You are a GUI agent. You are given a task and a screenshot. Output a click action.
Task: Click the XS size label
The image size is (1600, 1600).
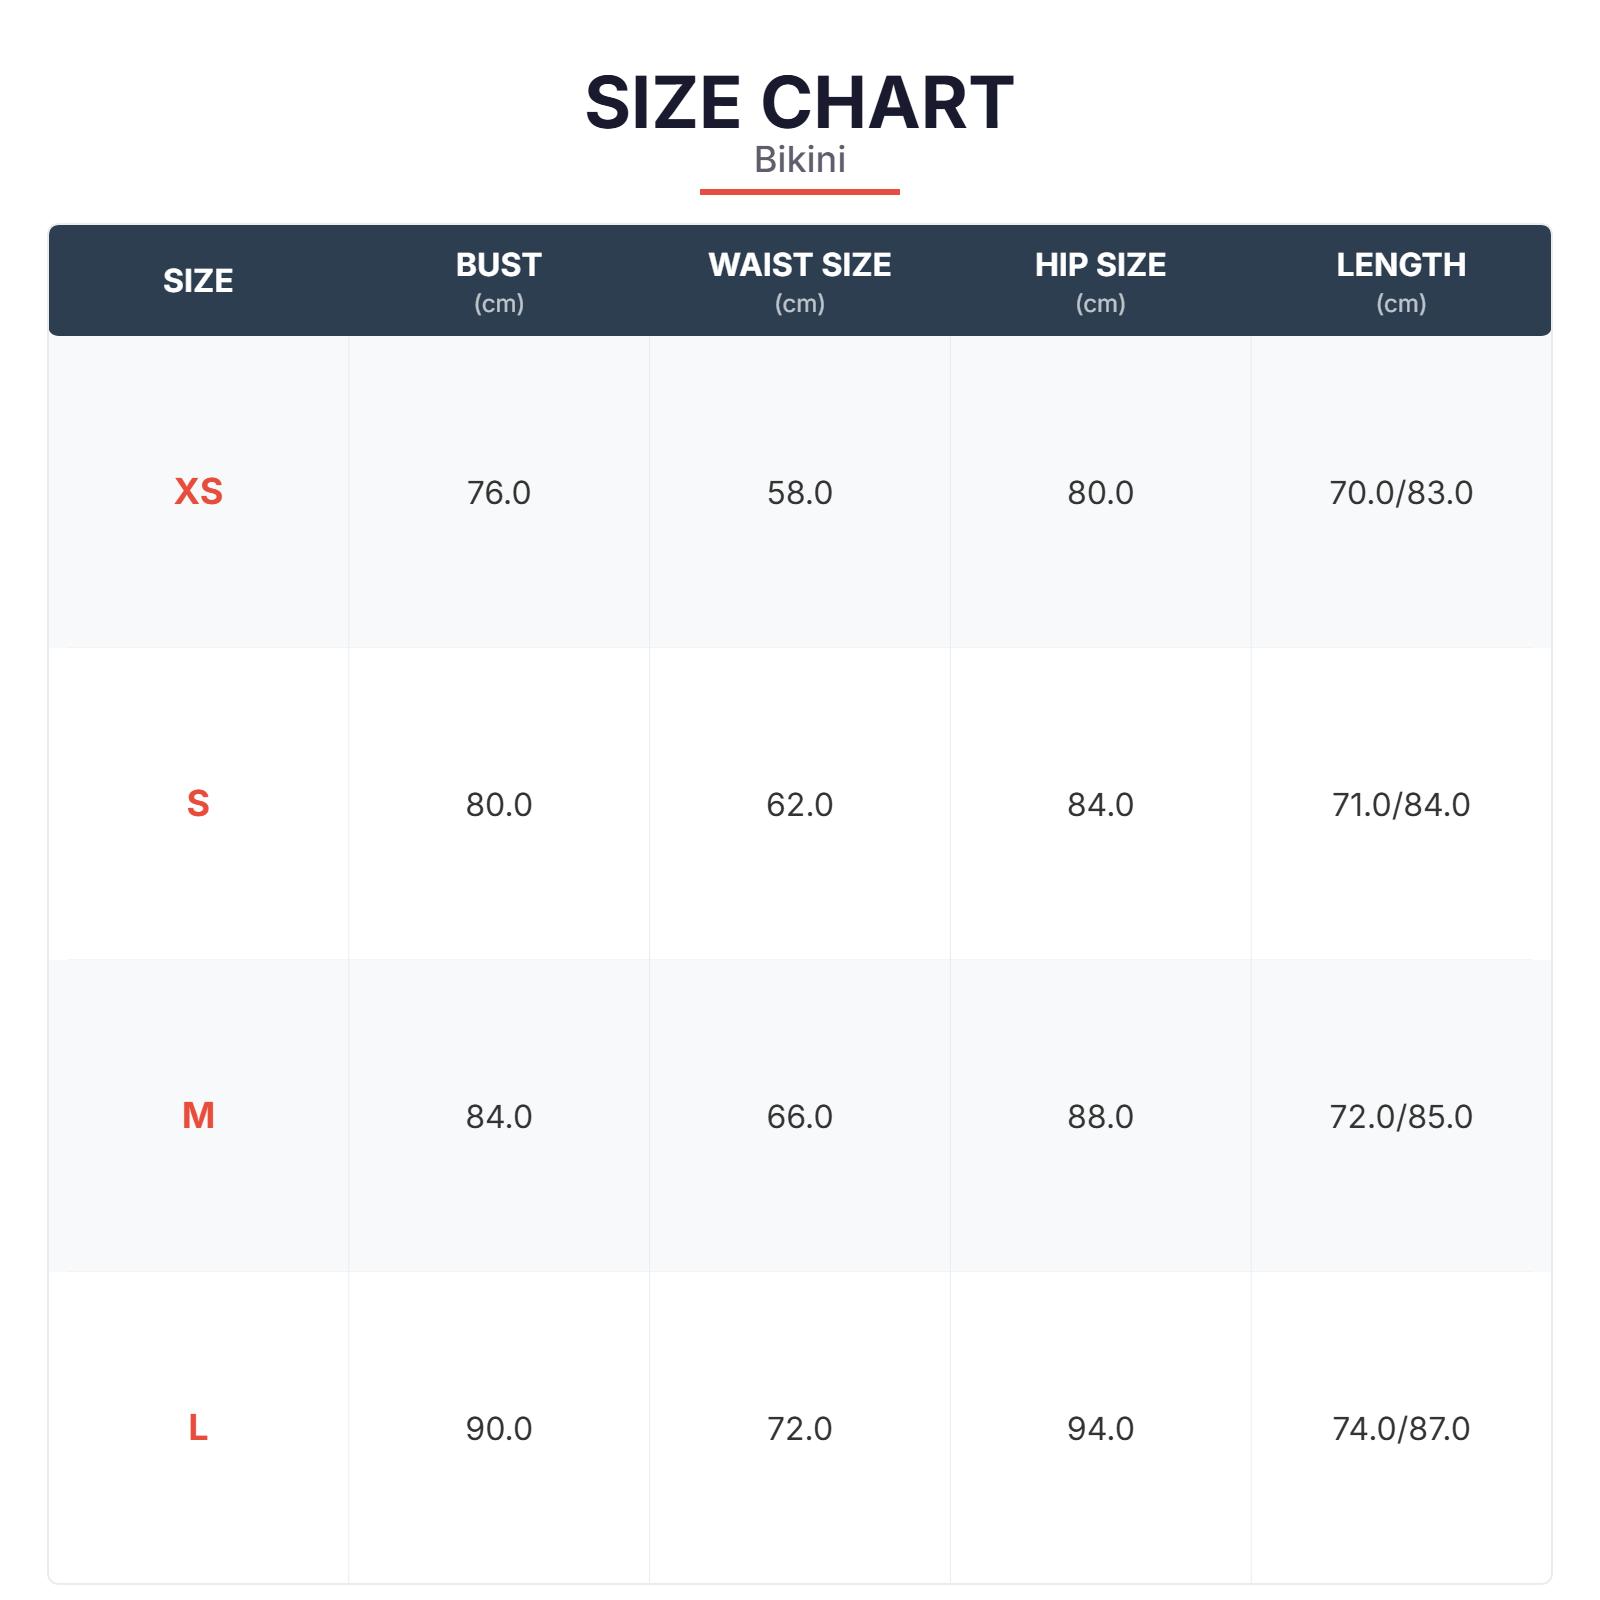[x=198, y=492]
